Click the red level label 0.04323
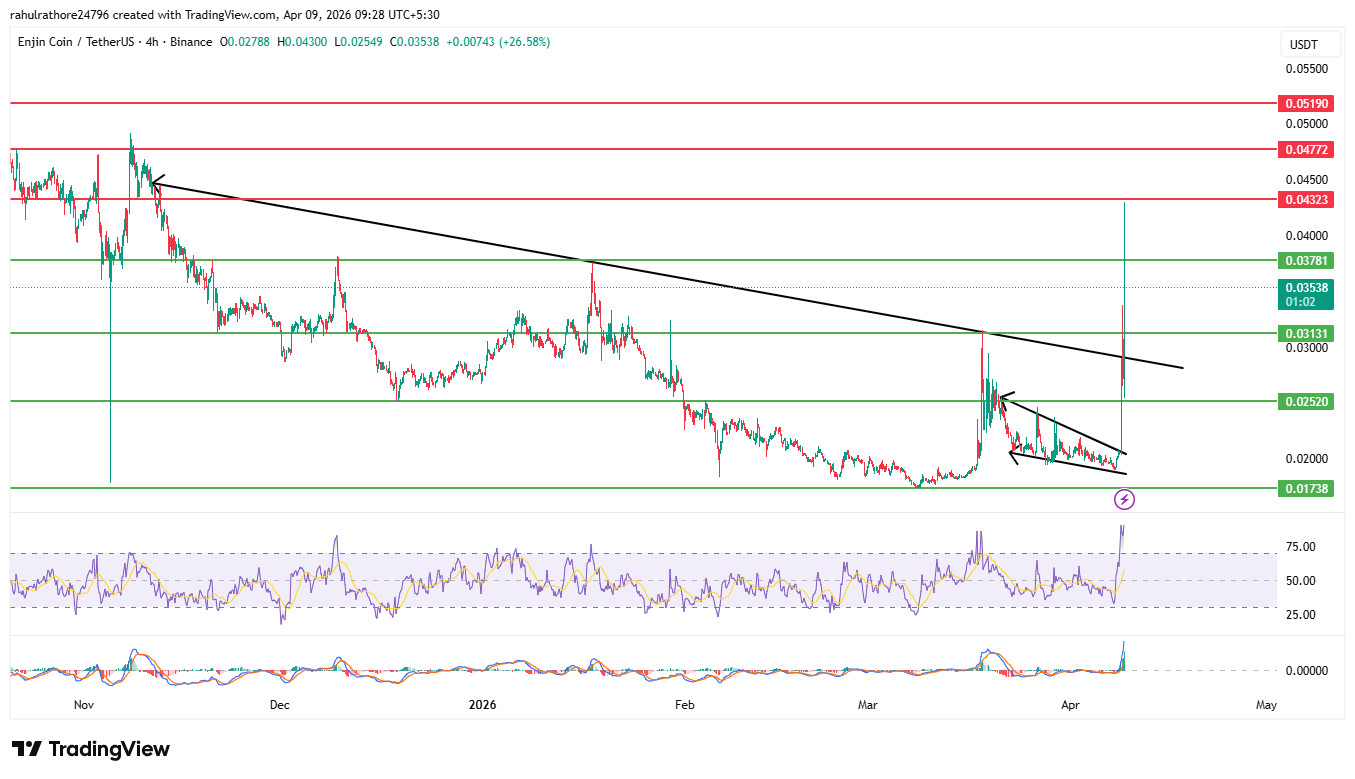 pyautogui.click(x=1305, y=199)
